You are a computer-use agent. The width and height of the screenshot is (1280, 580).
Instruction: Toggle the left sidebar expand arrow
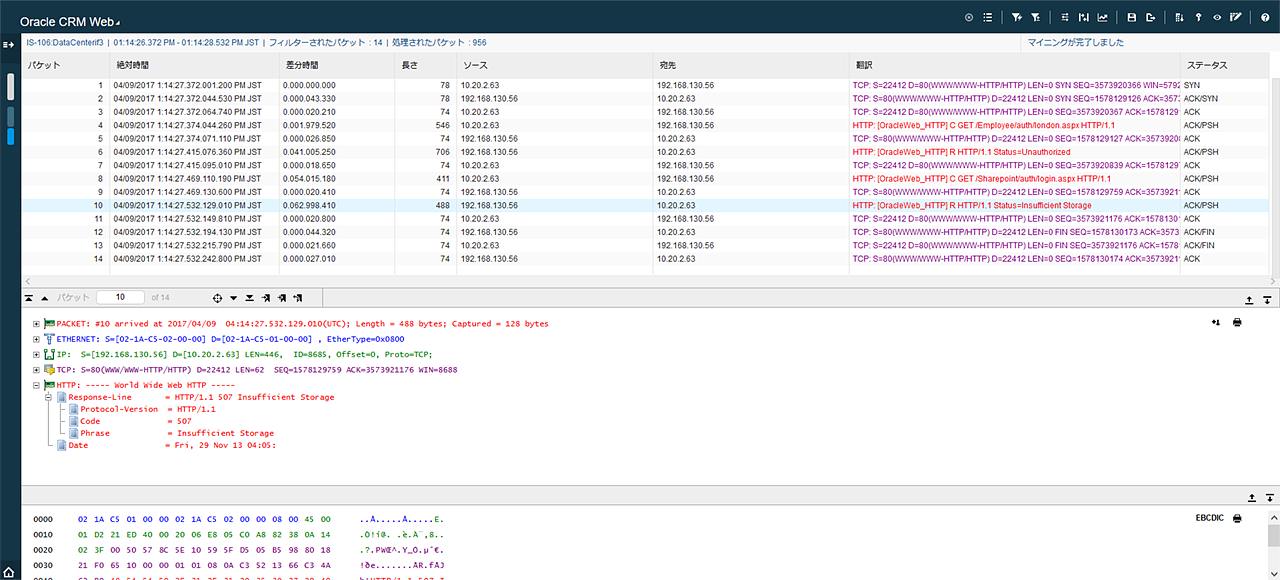click(x=9, y=44)
